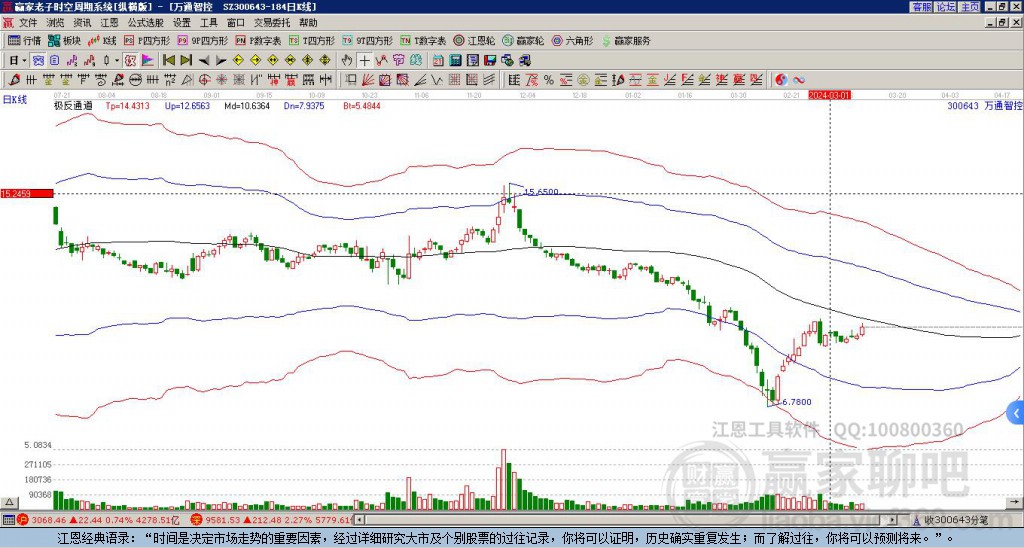Select the zigzag line drawing tool
This screenshot has height=548, width=1024.
(x=436, y=80)
